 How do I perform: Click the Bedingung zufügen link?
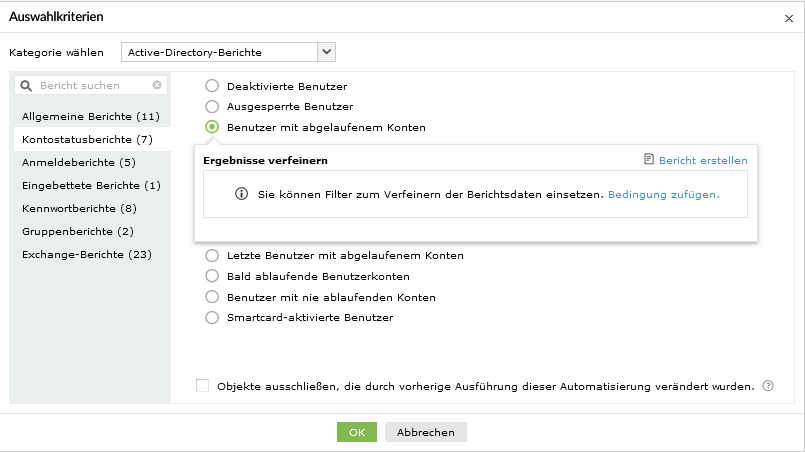click(x=663, y=195)
